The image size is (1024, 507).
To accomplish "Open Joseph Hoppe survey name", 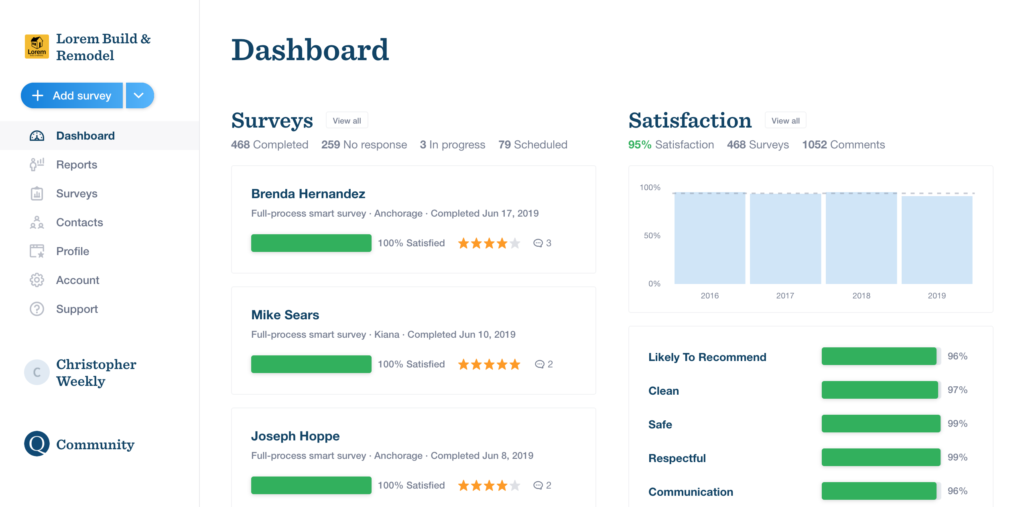I will (295, 436).
